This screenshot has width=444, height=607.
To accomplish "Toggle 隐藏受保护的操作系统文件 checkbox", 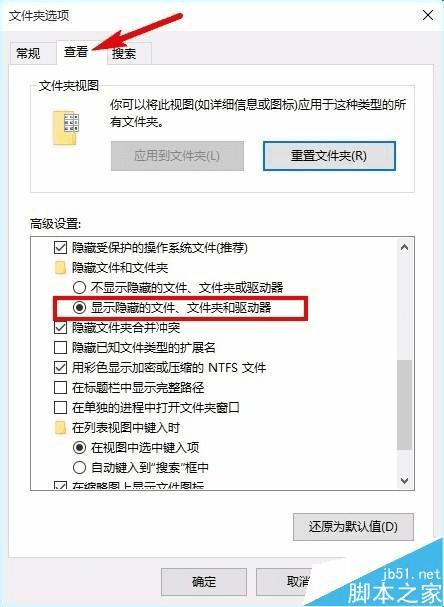I will (60, 248).
